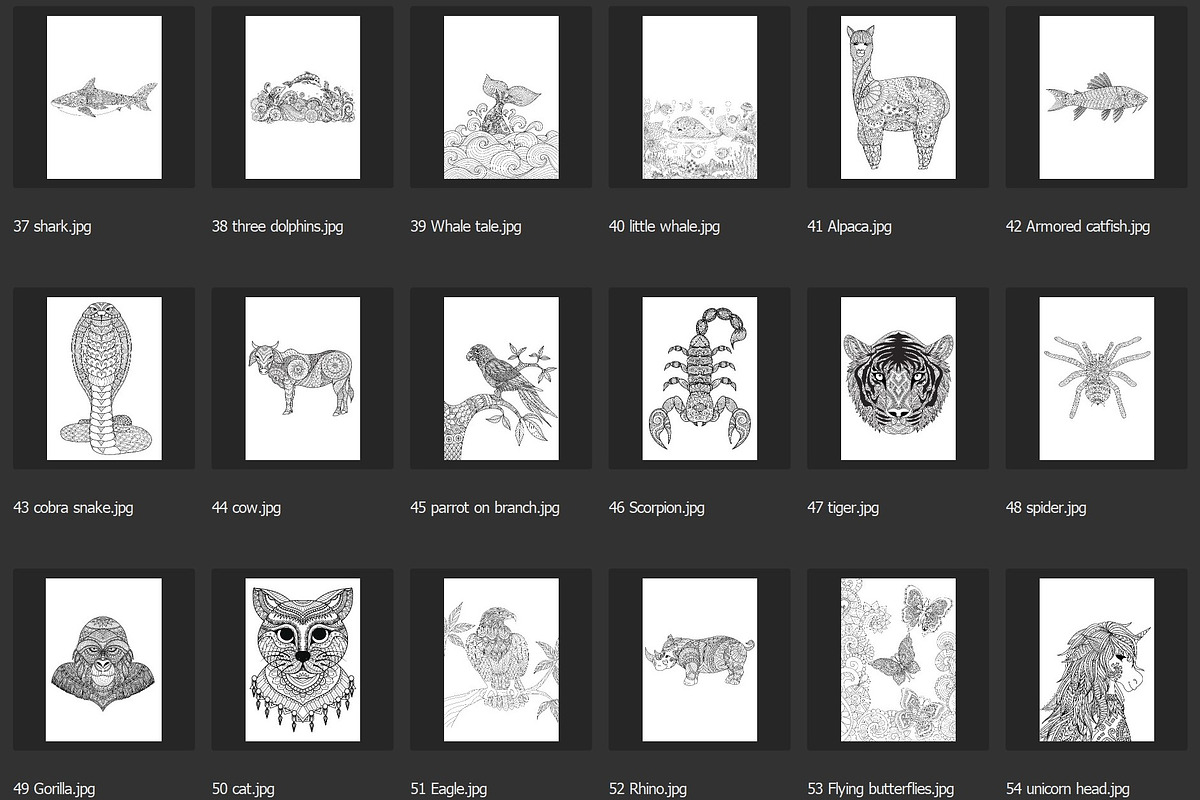Pick the unicorn head thumbnail
The height and width of the screenshot is (800, 1200).
coord(1097,660)
